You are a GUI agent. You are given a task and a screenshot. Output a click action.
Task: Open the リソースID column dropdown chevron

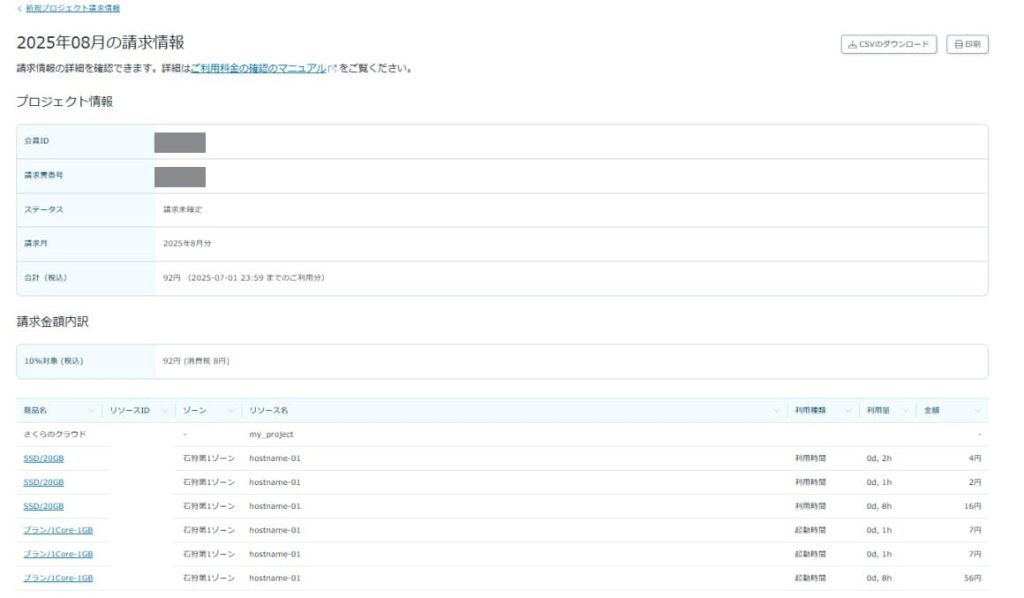165,411
